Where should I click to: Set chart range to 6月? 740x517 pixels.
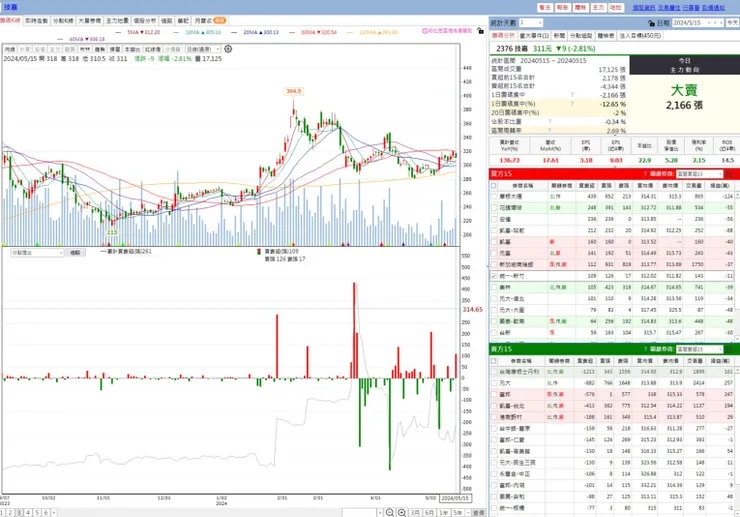(x=429, y=513)
